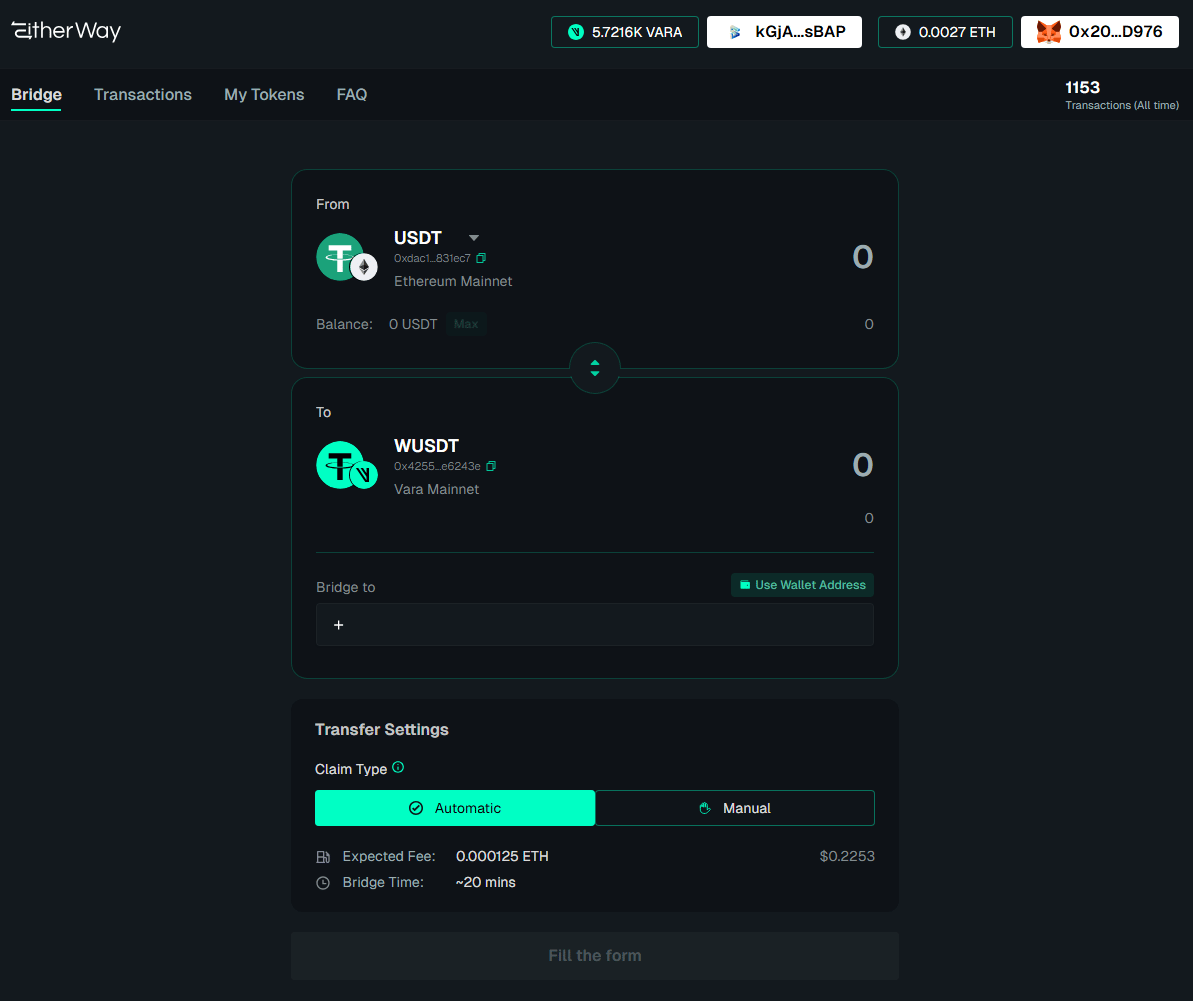The image size is (1193, 1001).
Task: Click the Fill the form button
Action: (595, 956)
